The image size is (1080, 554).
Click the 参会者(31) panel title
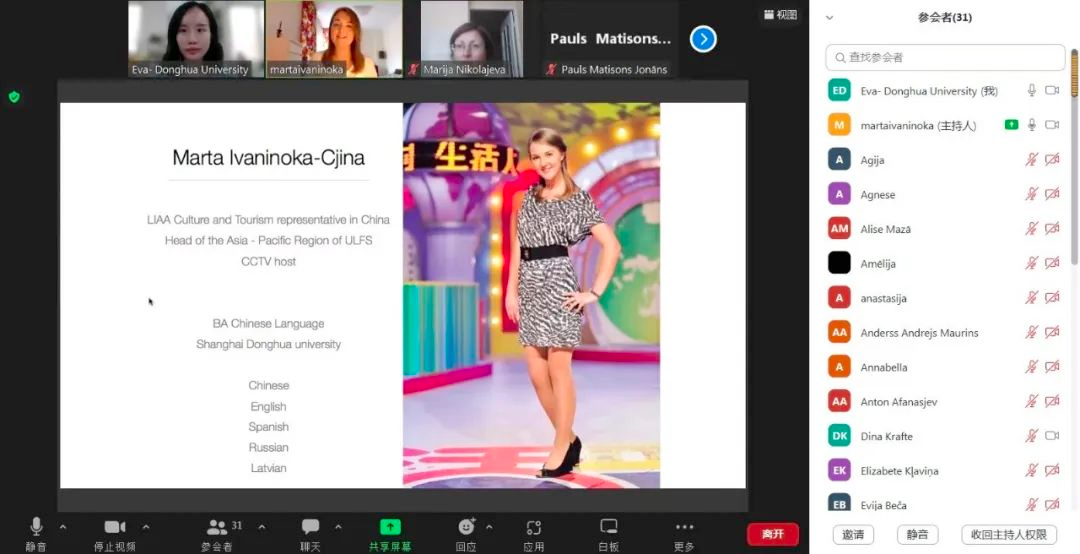pyautogui.click(x=944, y=18)
